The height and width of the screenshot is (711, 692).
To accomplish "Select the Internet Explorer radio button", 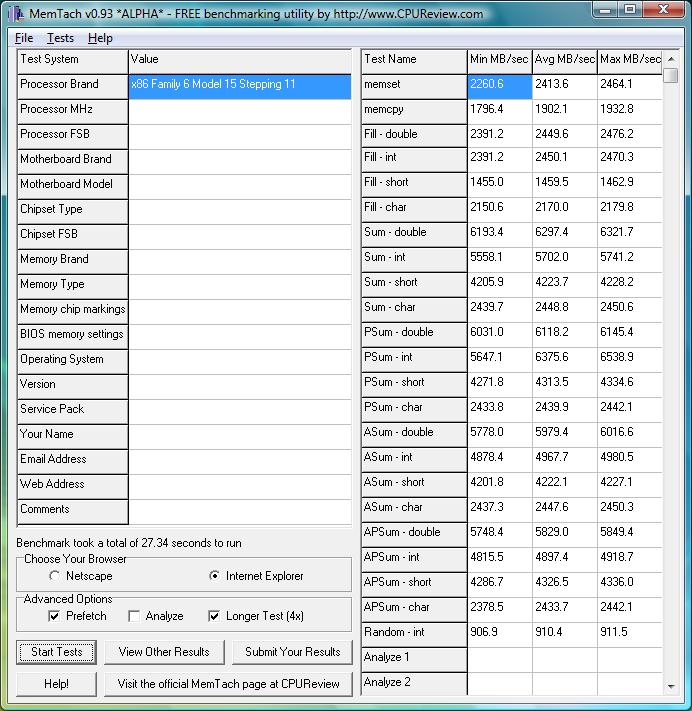I will [x=214, y=576].
